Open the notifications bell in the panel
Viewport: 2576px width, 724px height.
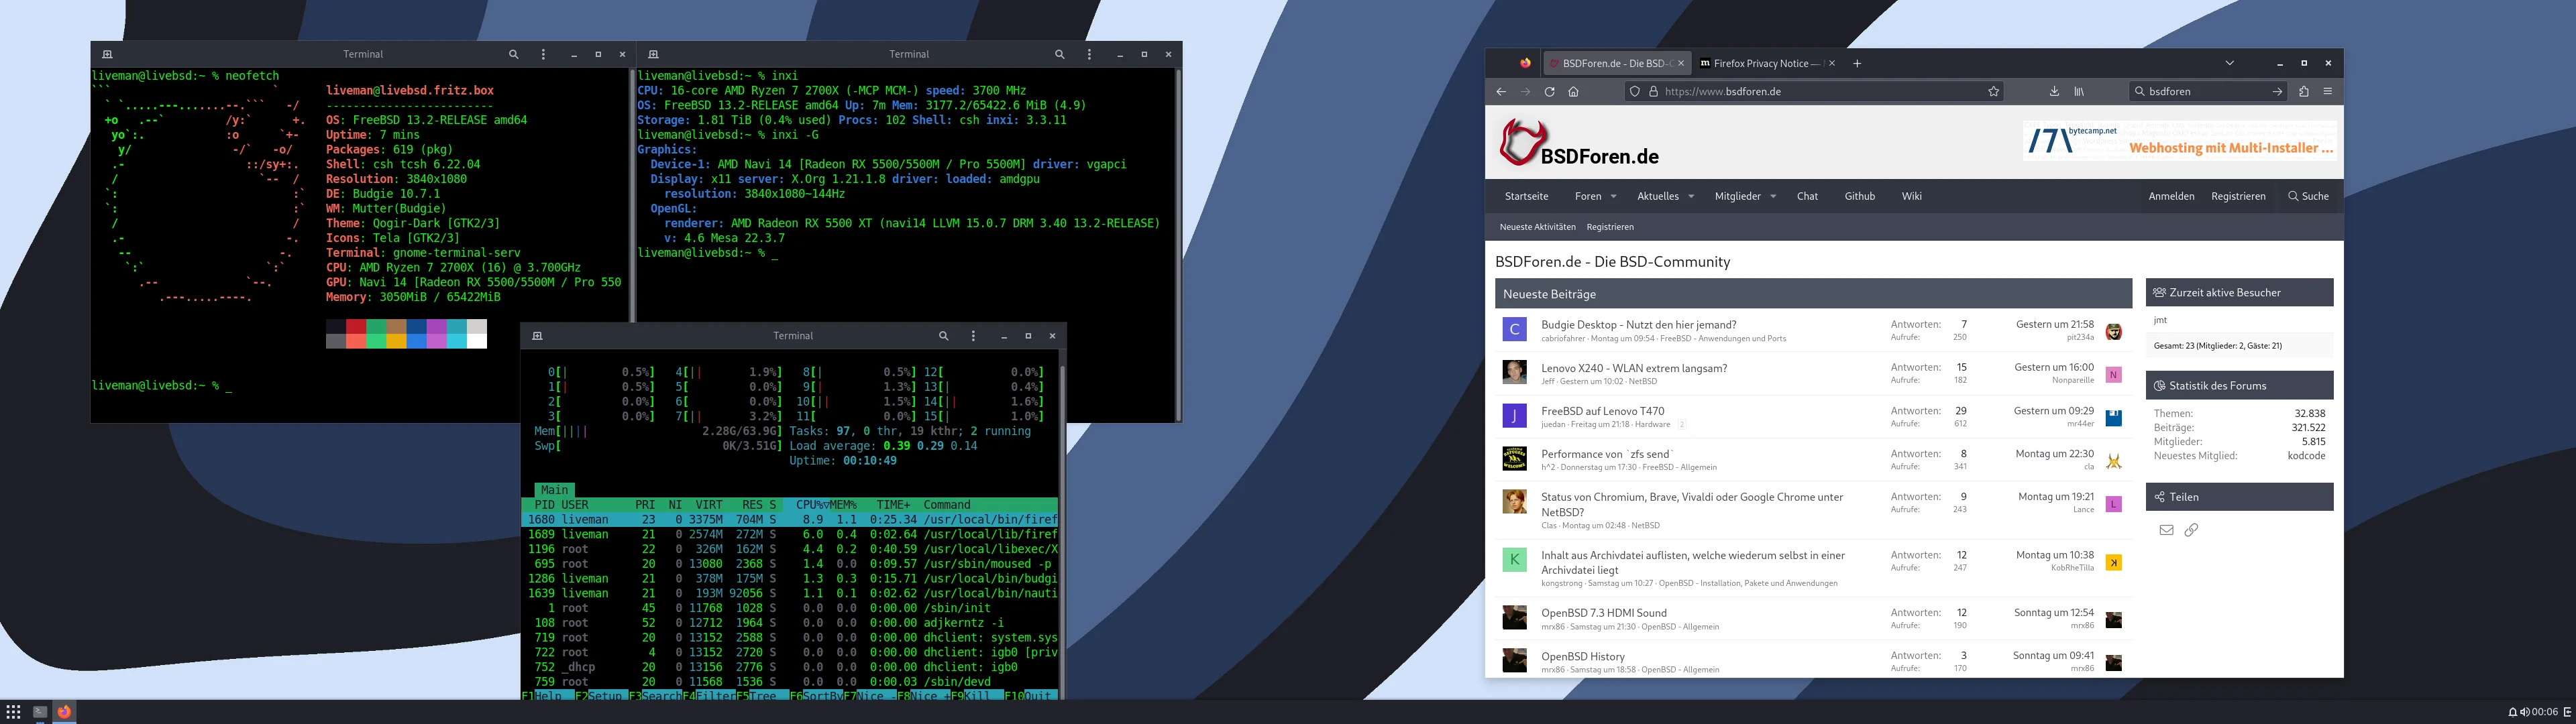tap(2513, 713)
